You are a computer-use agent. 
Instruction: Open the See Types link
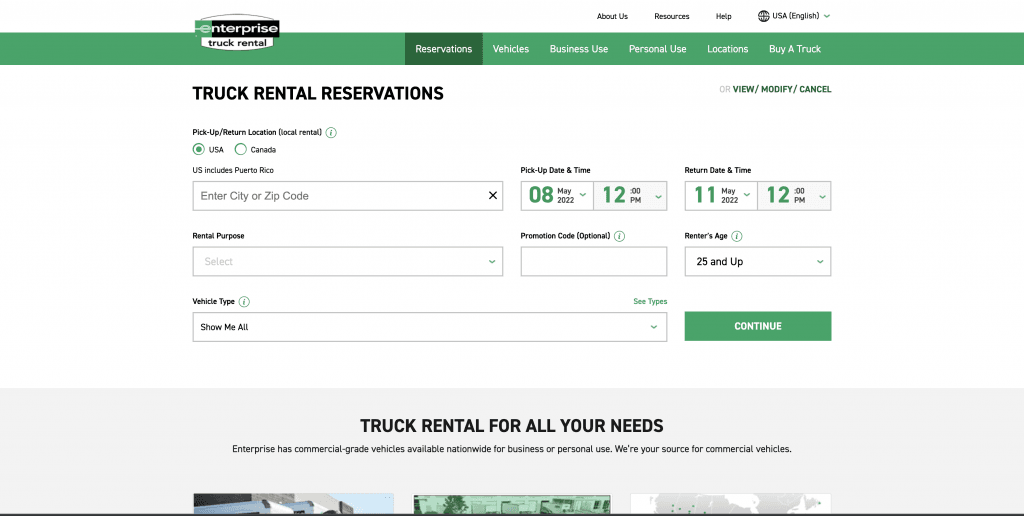click(x=650, y=301)
